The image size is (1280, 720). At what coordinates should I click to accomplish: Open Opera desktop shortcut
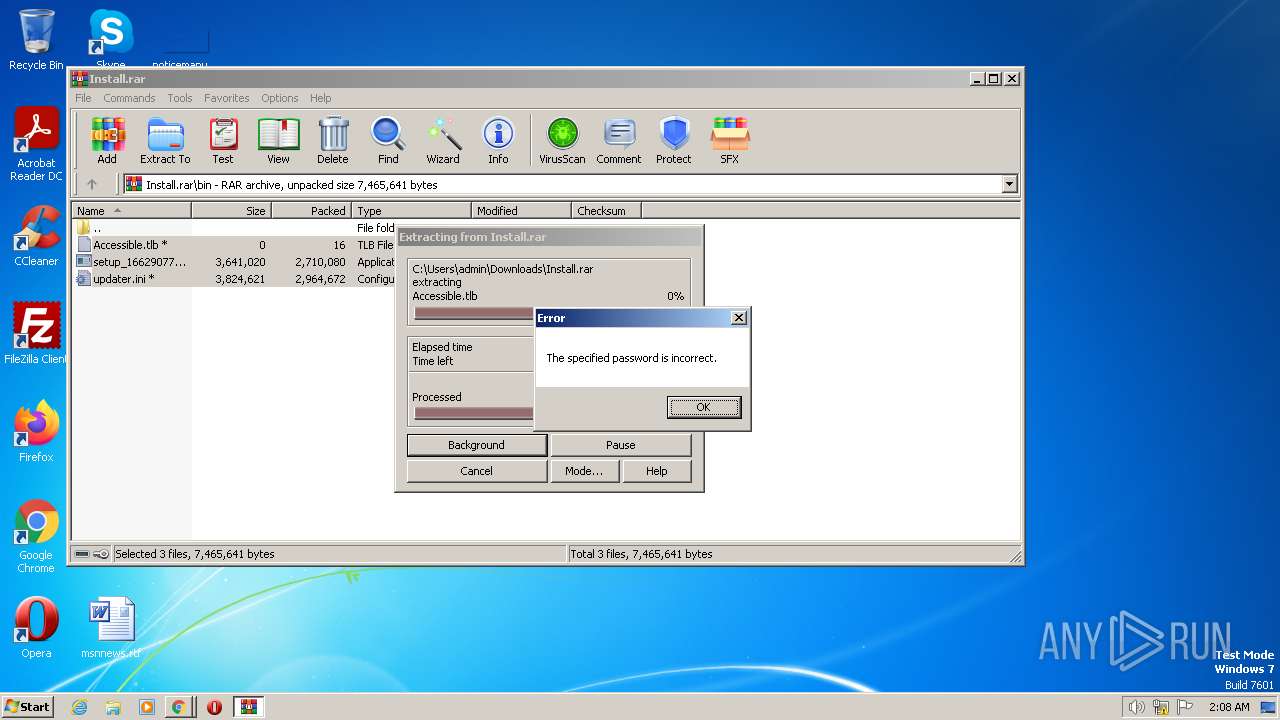tap(36, 628)
